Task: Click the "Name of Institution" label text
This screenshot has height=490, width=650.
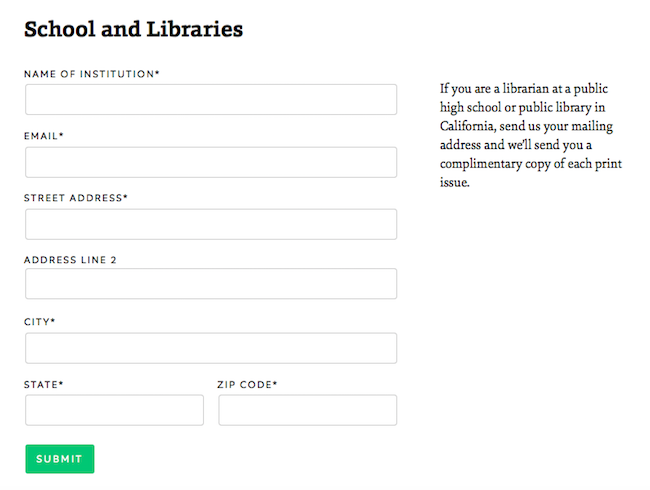Action: (x=90, y=74)
